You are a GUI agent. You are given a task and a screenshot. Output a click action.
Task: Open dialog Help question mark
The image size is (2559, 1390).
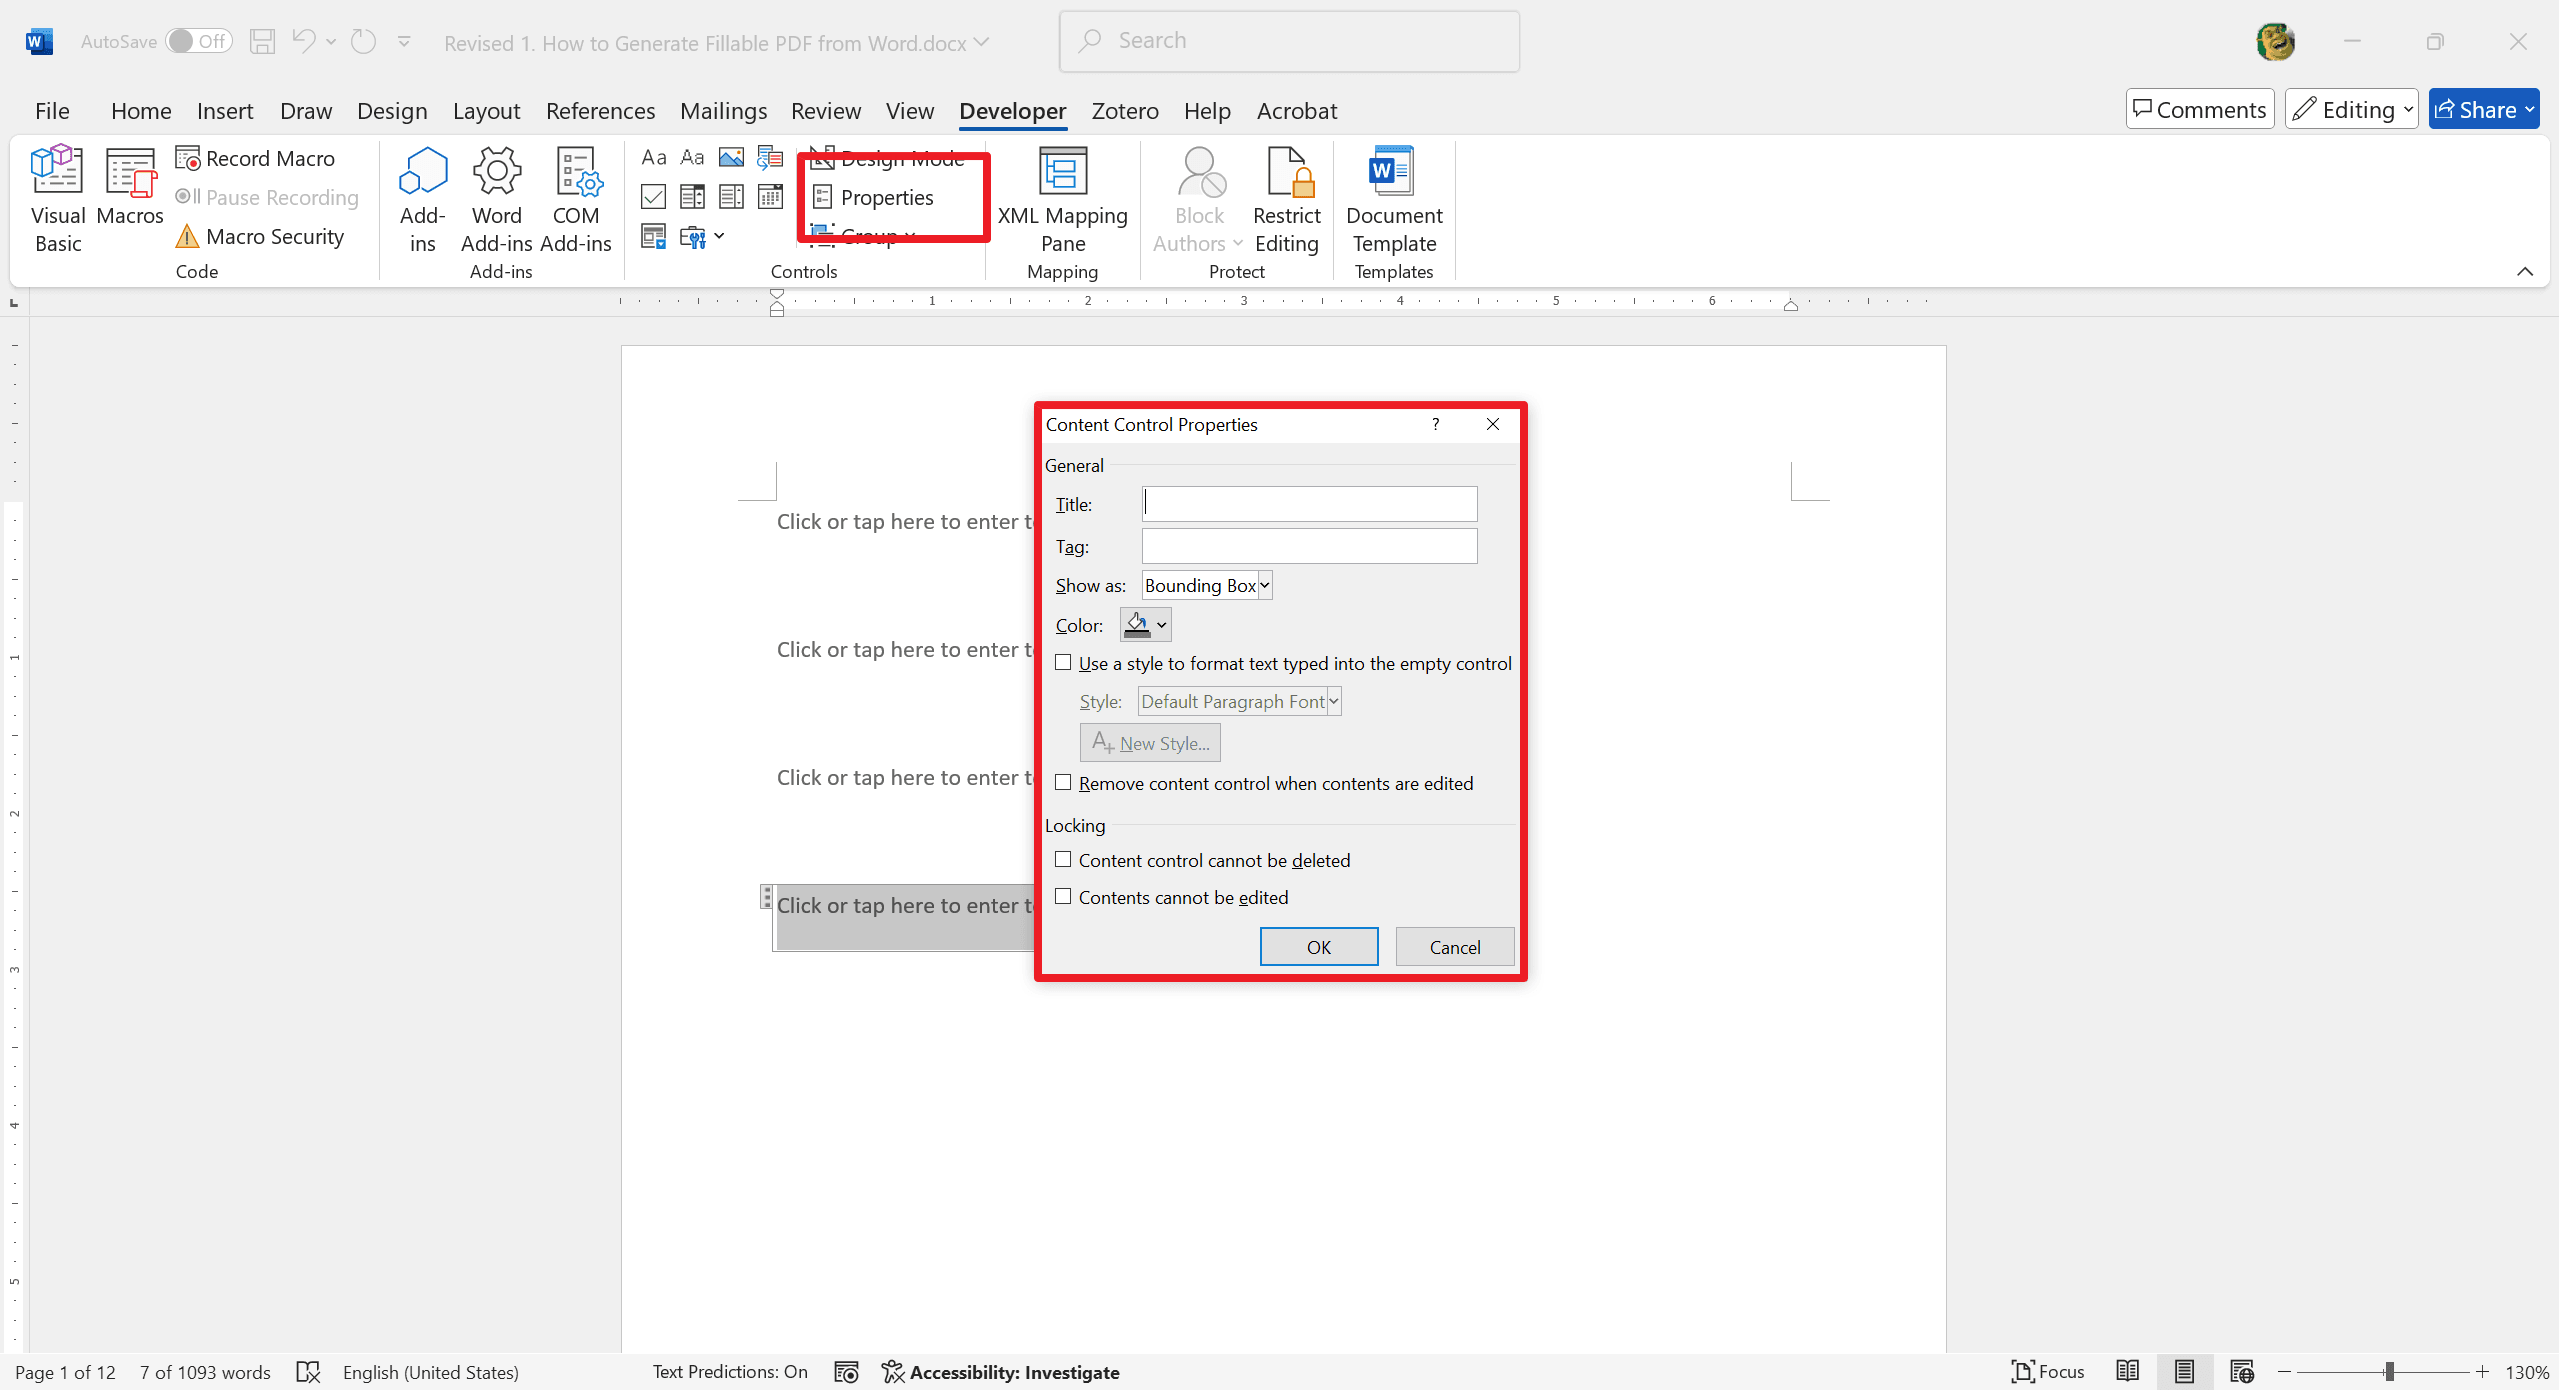coord(1435,424)
